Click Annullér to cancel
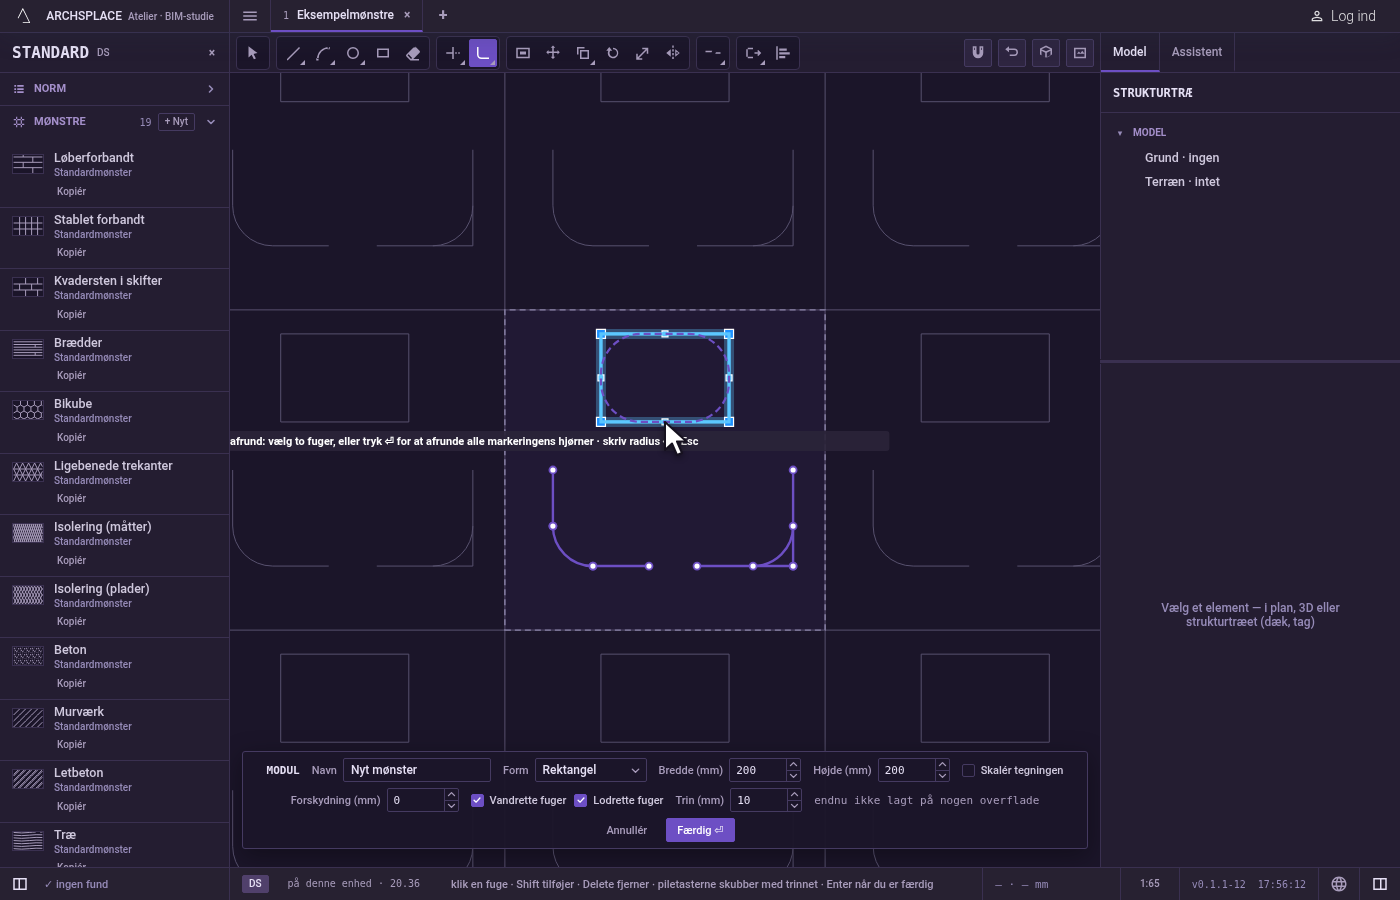1400x900 pixels. (x=627, y=830)
